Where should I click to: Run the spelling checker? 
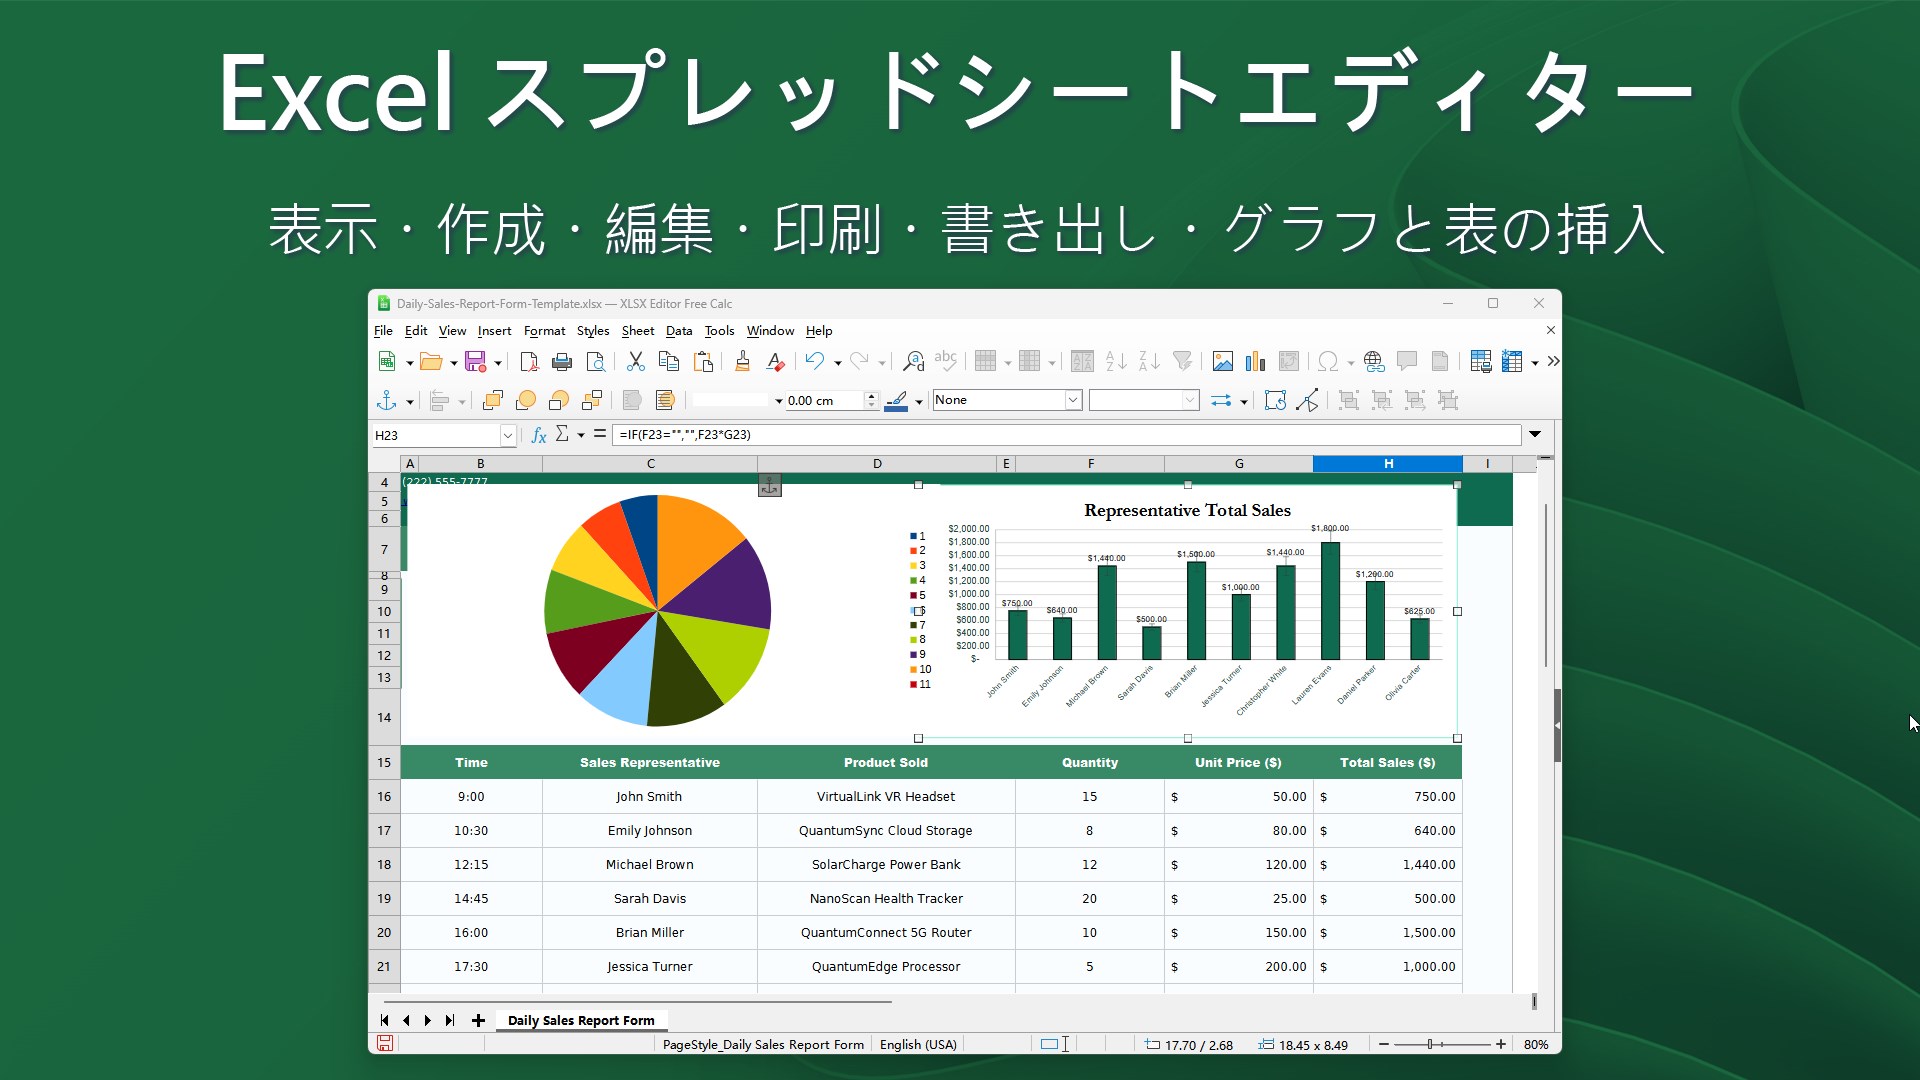click(945, 362)
